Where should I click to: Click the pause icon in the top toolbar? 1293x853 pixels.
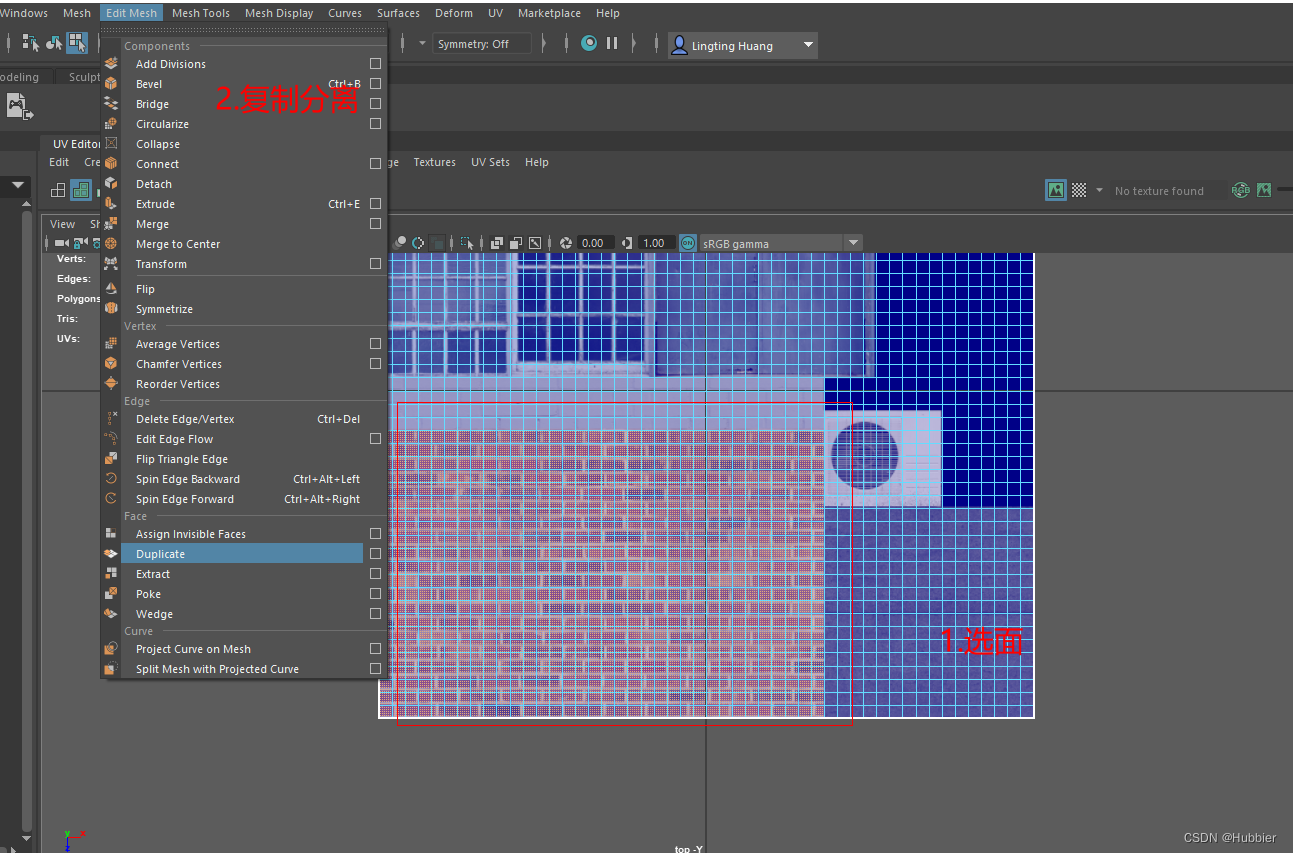tap(611, 43)
